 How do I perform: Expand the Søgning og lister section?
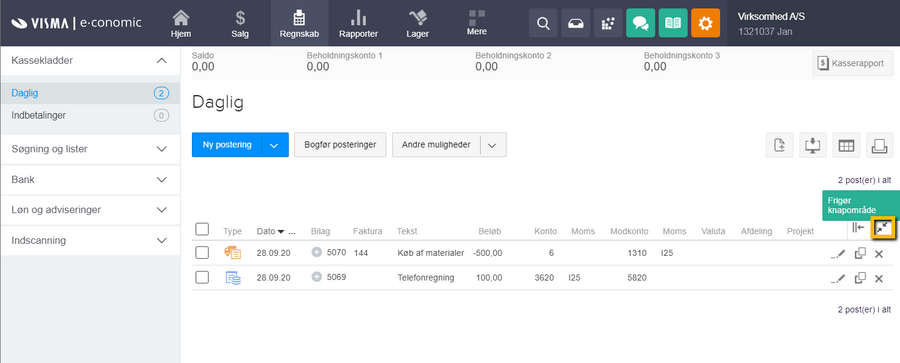pos(90,149)
